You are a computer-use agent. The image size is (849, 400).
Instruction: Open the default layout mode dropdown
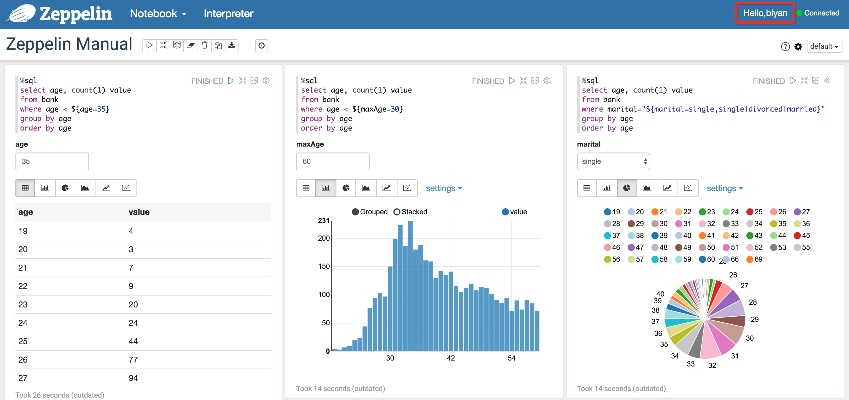point(826,47)
